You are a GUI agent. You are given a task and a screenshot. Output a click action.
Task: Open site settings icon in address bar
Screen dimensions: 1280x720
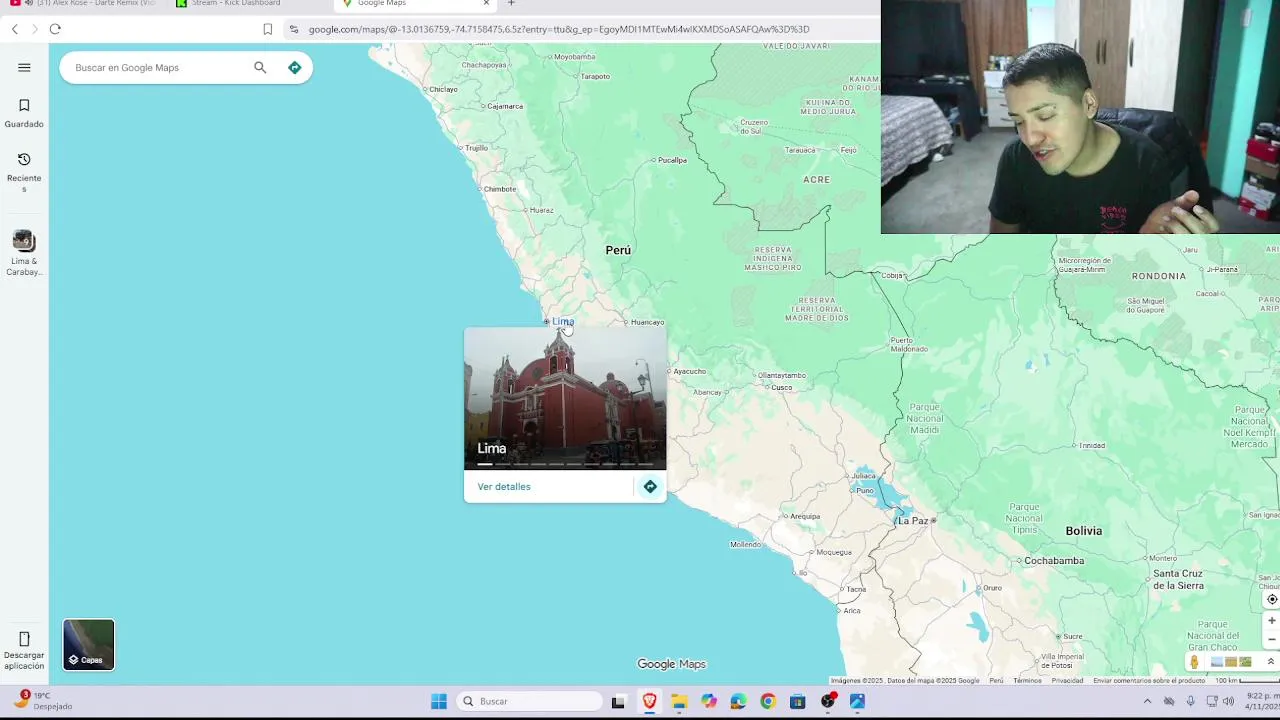pyautogui.click(x=294, y=29)
